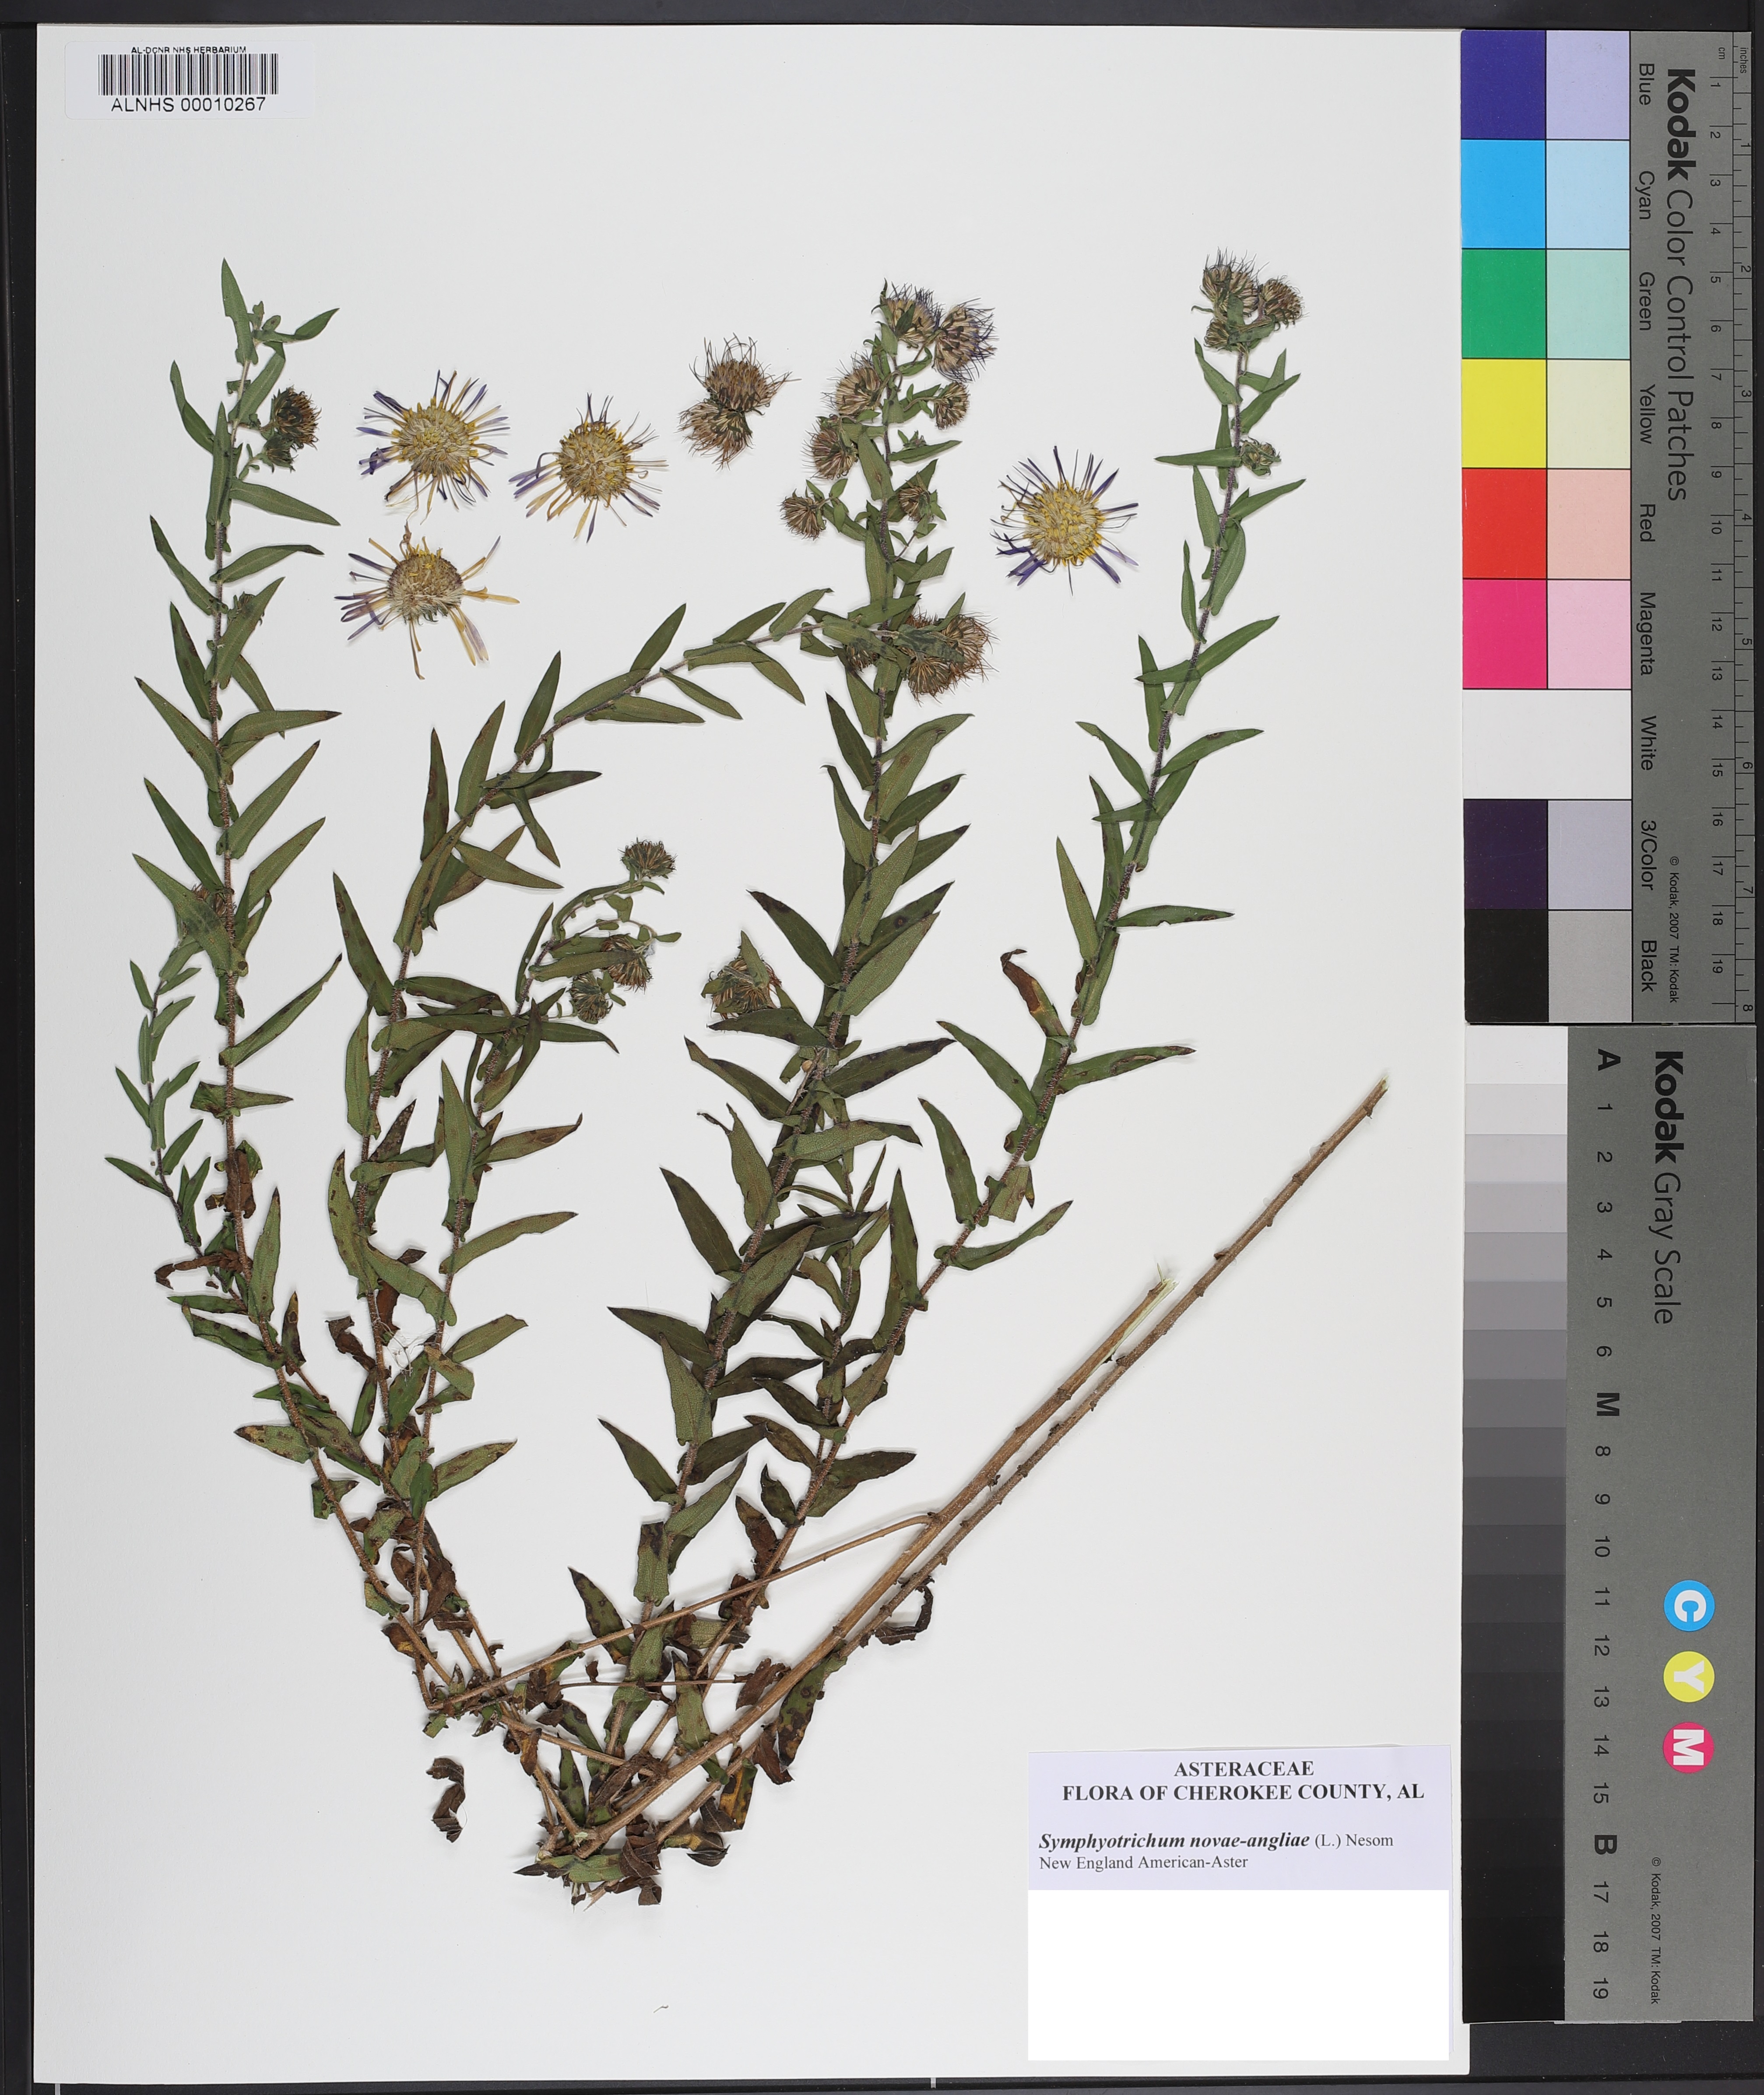This screenshot has height=2095, width=1764.
Task: Click the yellow "Y" circle
Action: (x=1689, y=1677)
